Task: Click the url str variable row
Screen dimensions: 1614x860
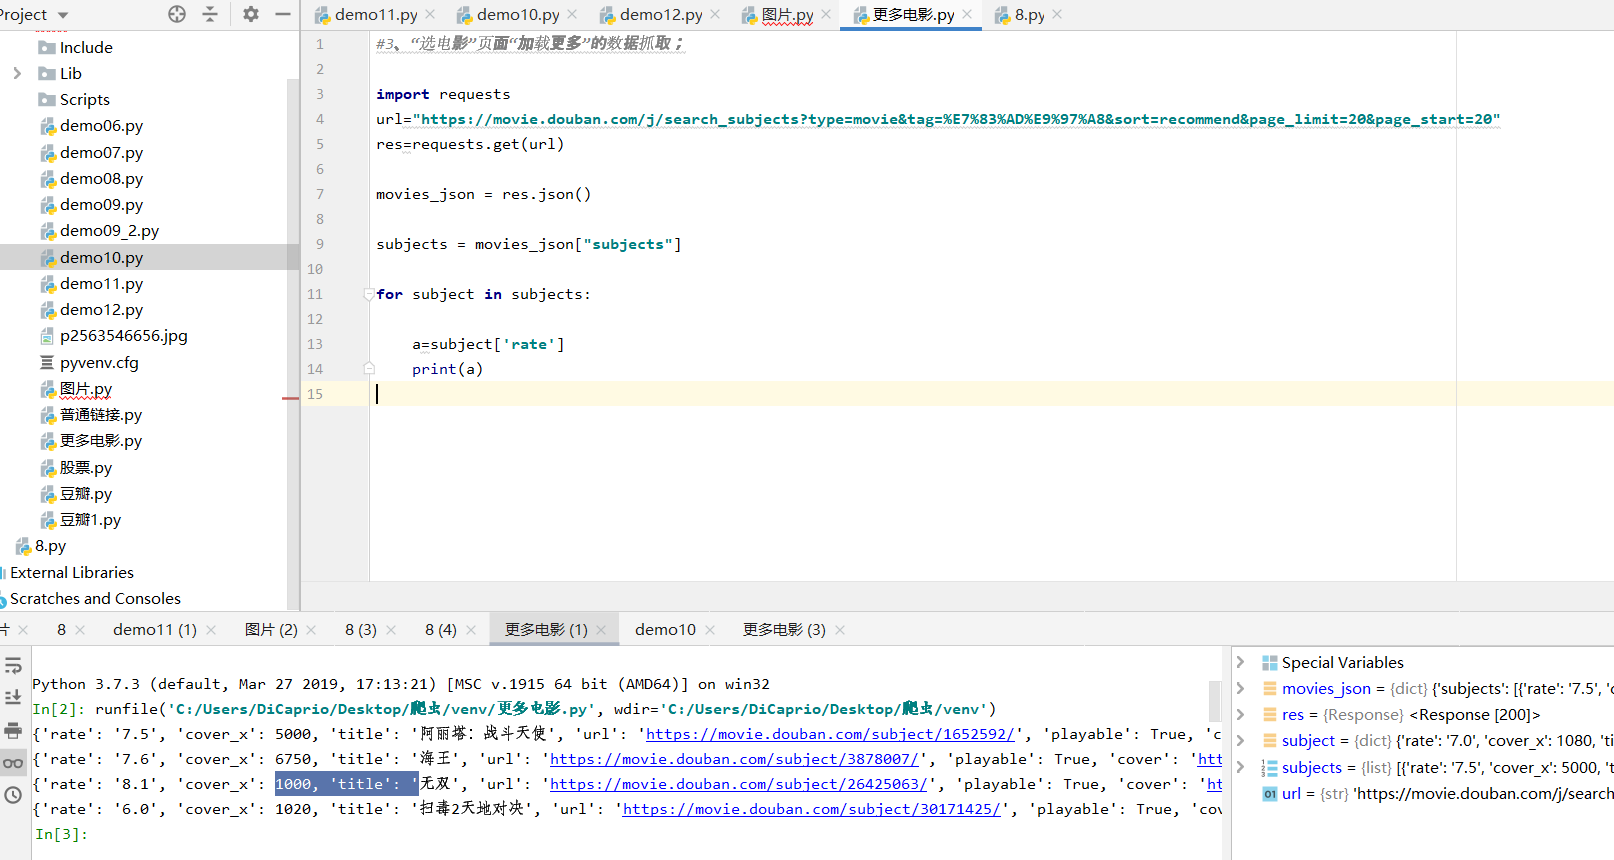Action: tap(1437, 793)
